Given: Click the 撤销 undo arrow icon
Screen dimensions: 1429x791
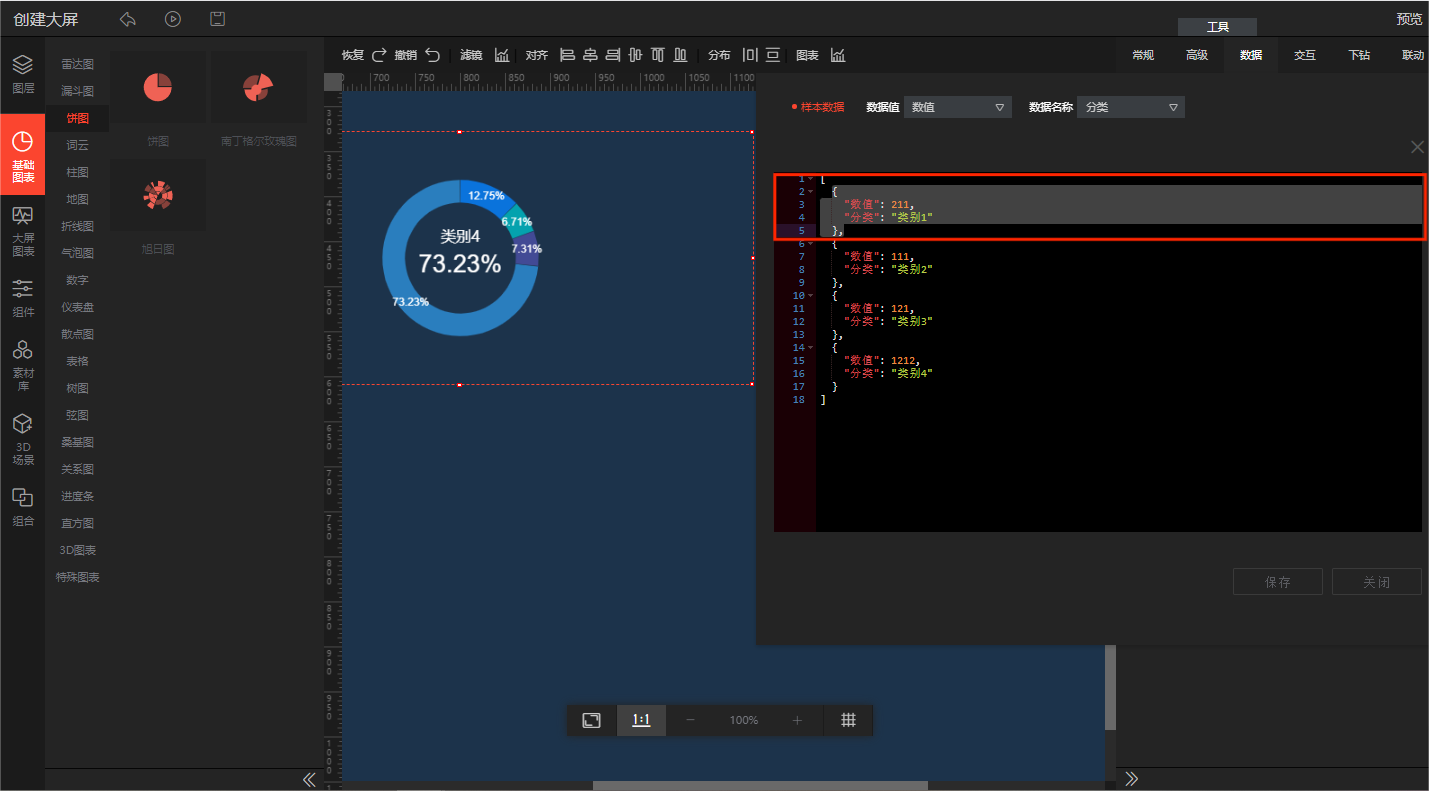Looking at the screenshot, I should point(432,55).
